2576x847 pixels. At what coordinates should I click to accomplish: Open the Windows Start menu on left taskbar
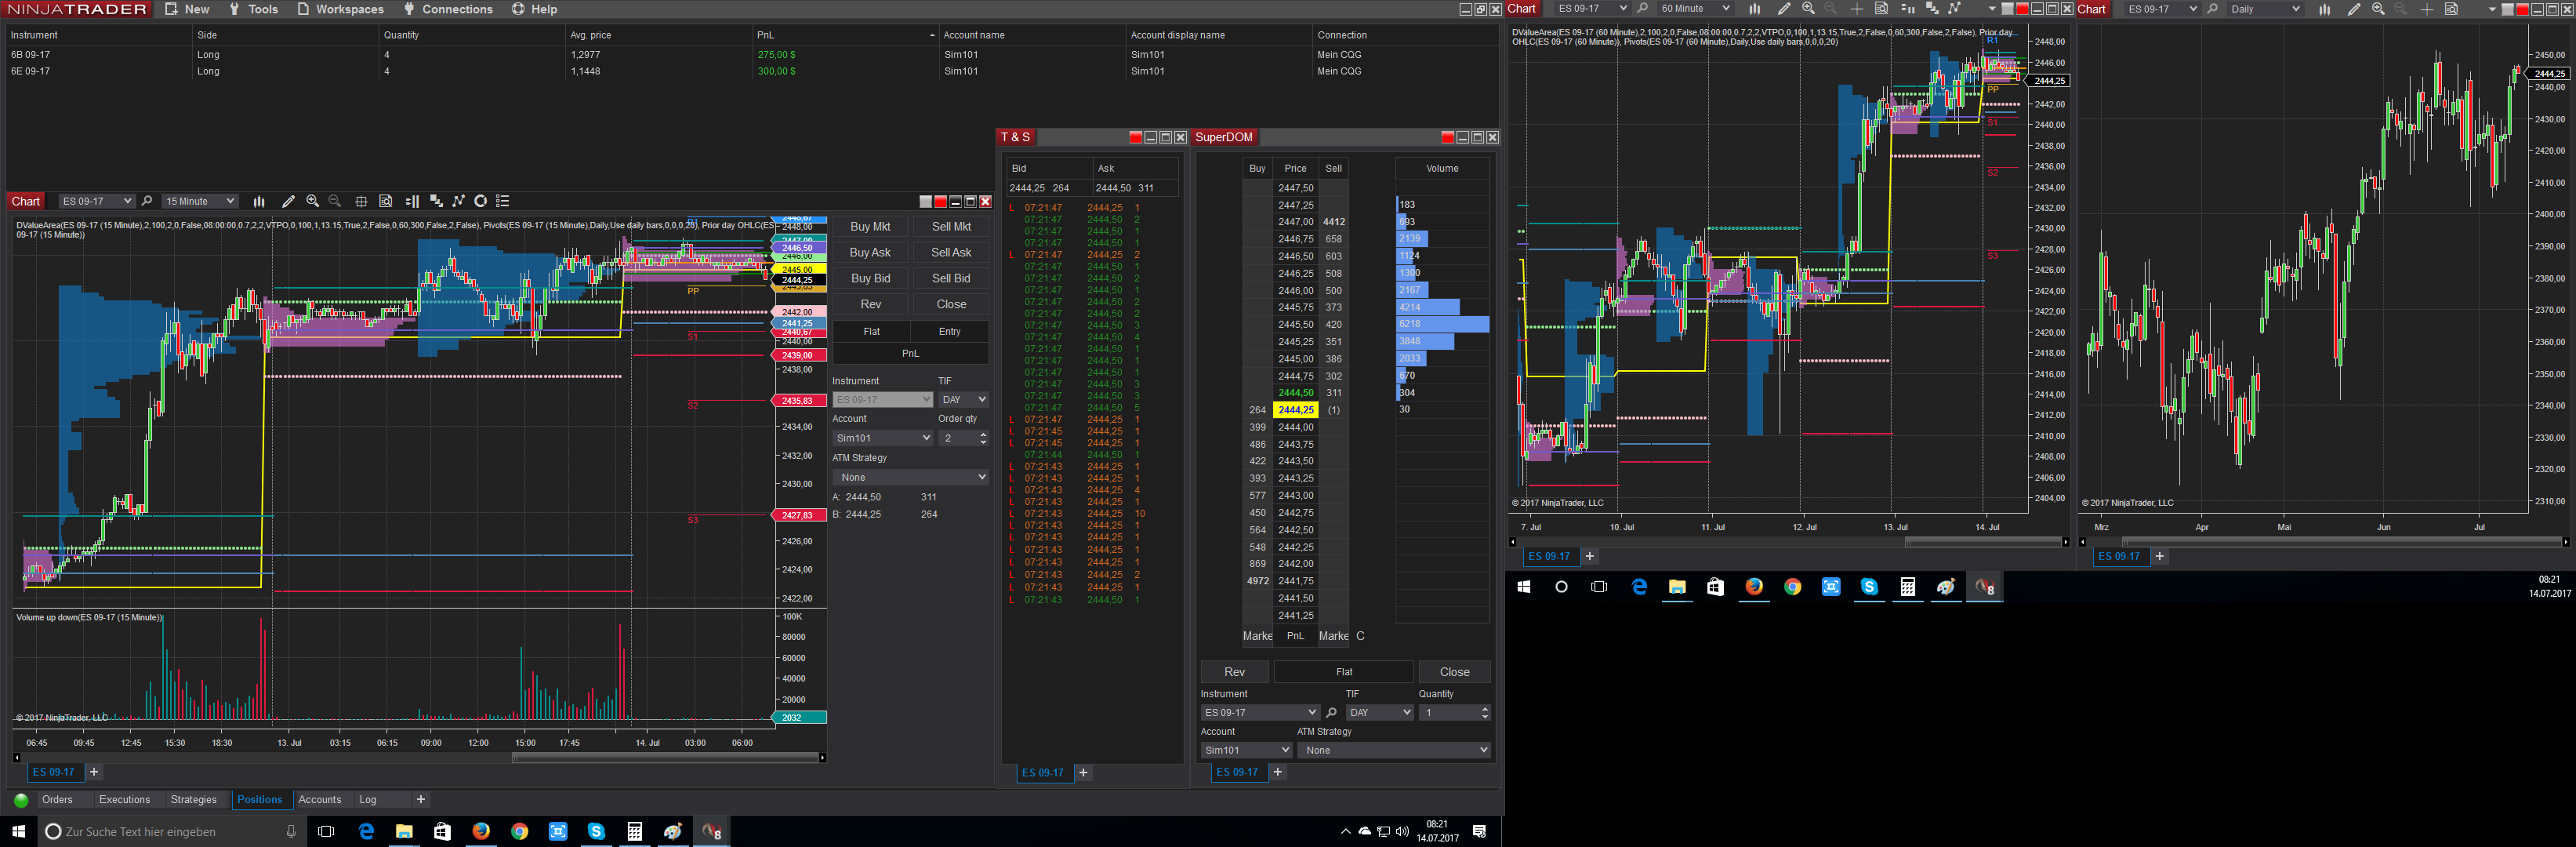(x=18, y=832)
